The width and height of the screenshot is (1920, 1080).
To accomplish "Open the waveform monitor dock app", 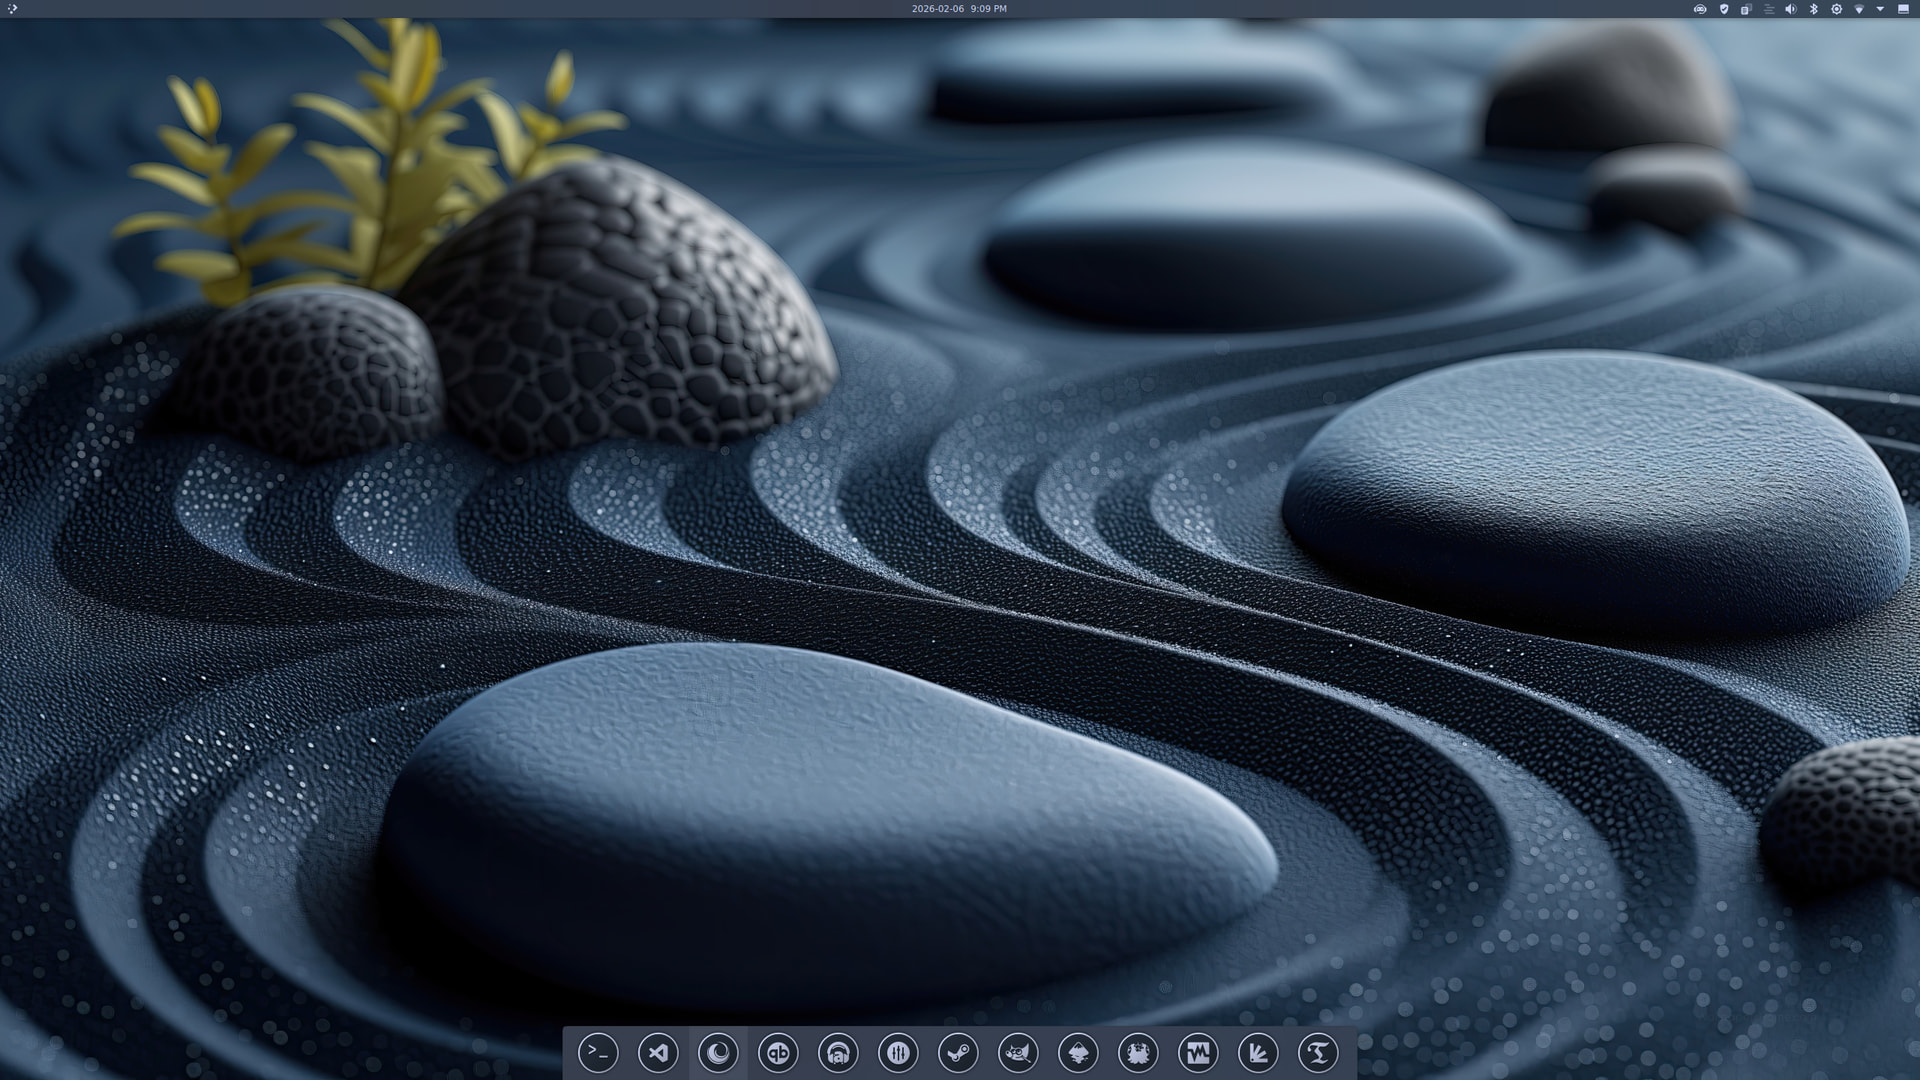I will tap(1198, 1053).
